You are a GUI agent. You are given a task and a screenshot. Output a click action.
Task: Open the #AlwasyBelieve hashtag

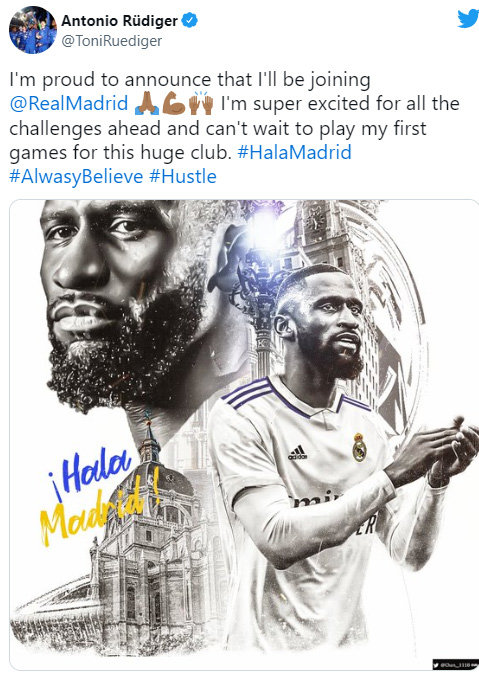(76, 177)
